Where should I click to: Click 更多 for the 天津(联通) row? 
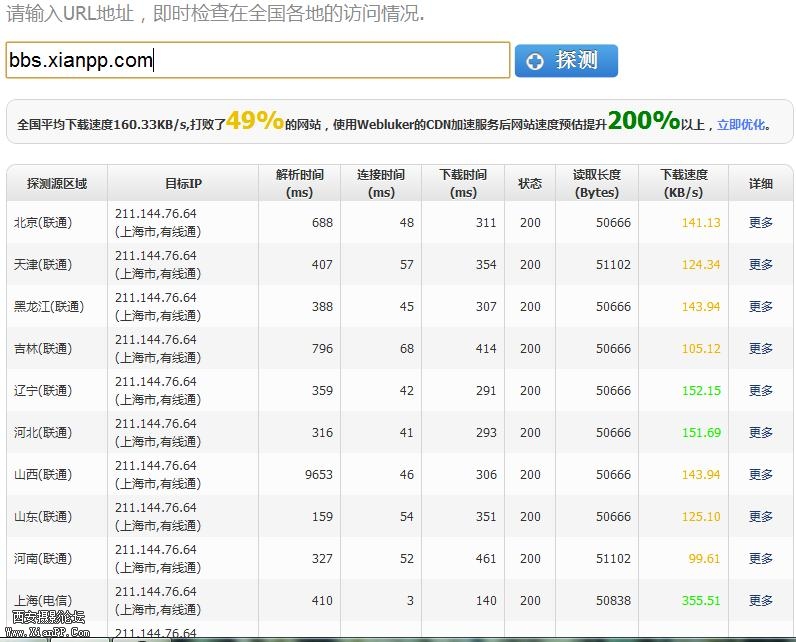click(x=761, y=265)
